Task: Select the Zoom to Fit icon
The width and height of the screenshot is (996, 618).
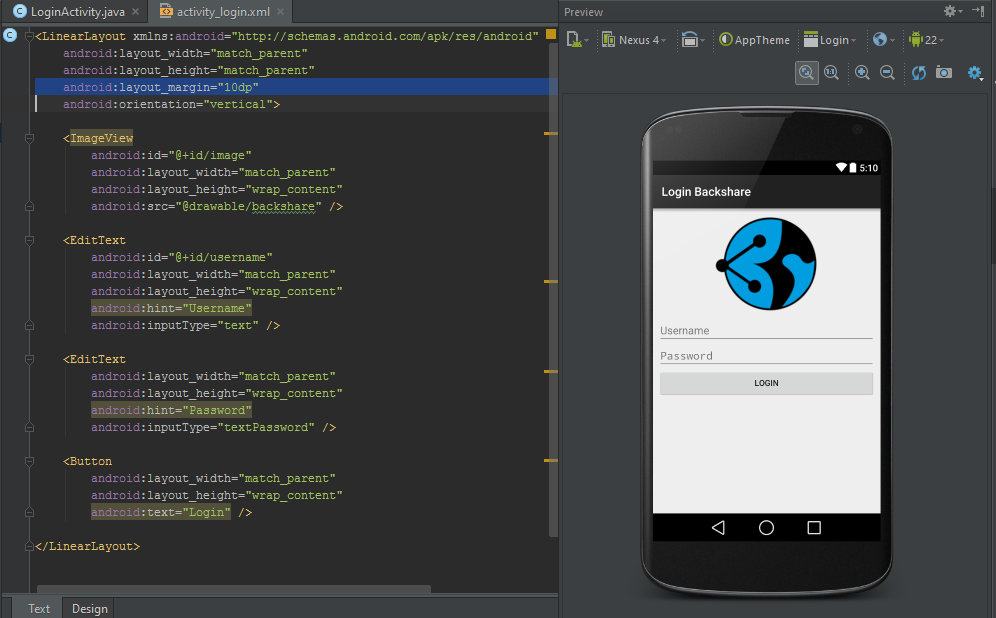Action: tap(806, 72)
